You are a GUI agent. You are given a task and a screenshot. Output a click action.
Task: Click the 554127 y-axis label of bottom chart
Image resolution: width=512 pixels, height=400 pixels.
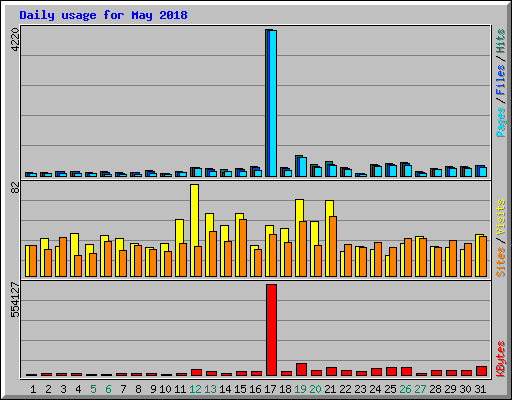(15, 300)
